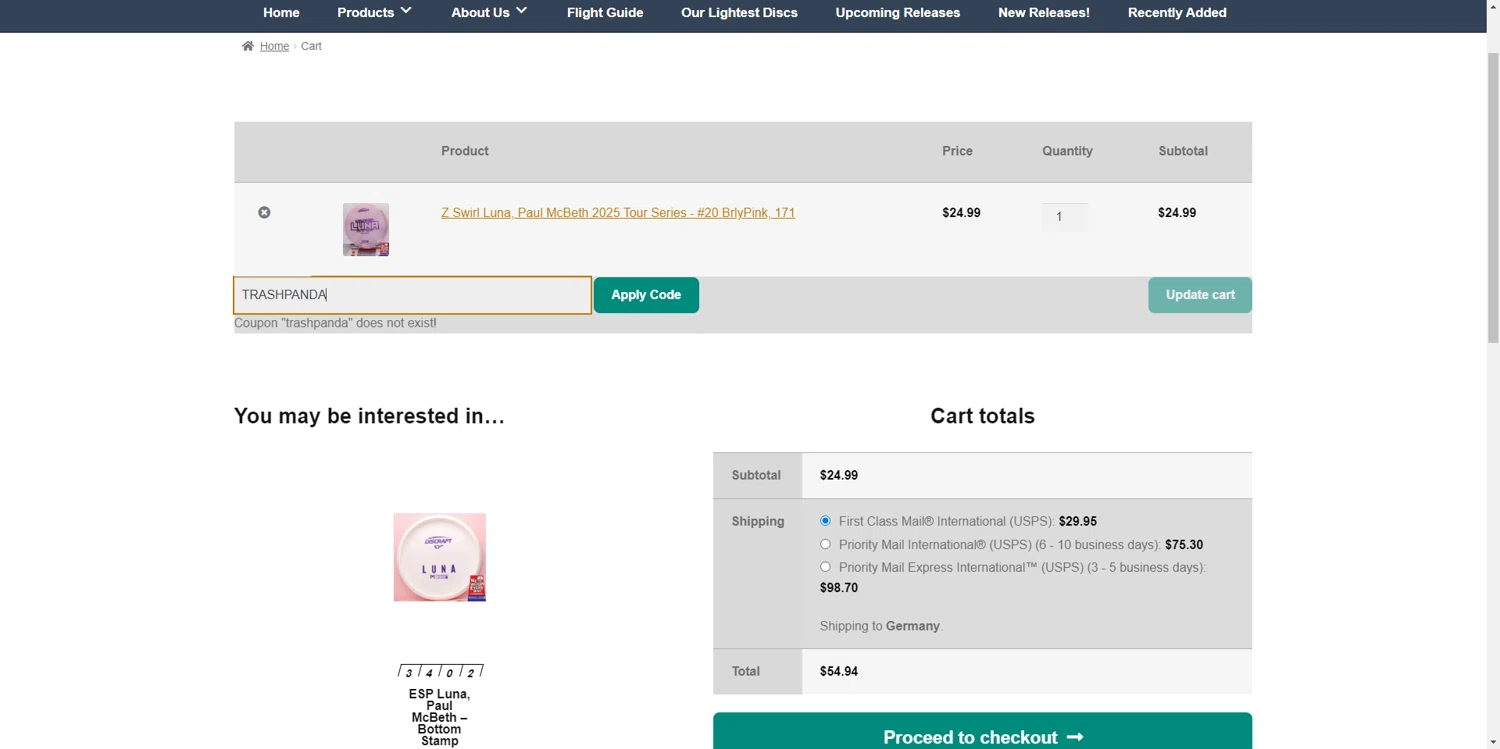The image size is (1500, 749).
Task: Click the $75.30 shipping price
Action: pyautogui.click(x=1184, y=545)
